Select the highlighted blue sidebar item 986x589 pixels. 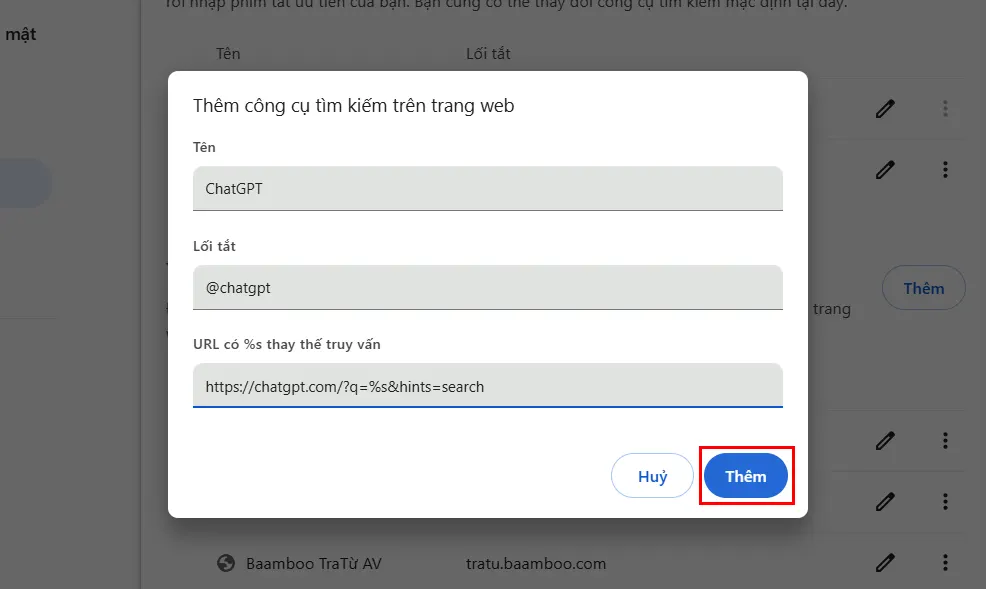(25, 183)
